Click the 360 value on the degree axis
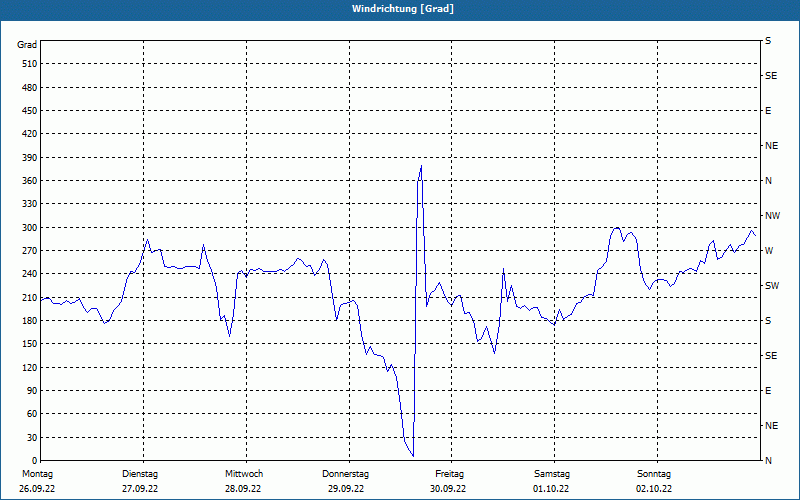Image resolution: width=800 pixels, height=500 pixels. (x=30, y=181)
